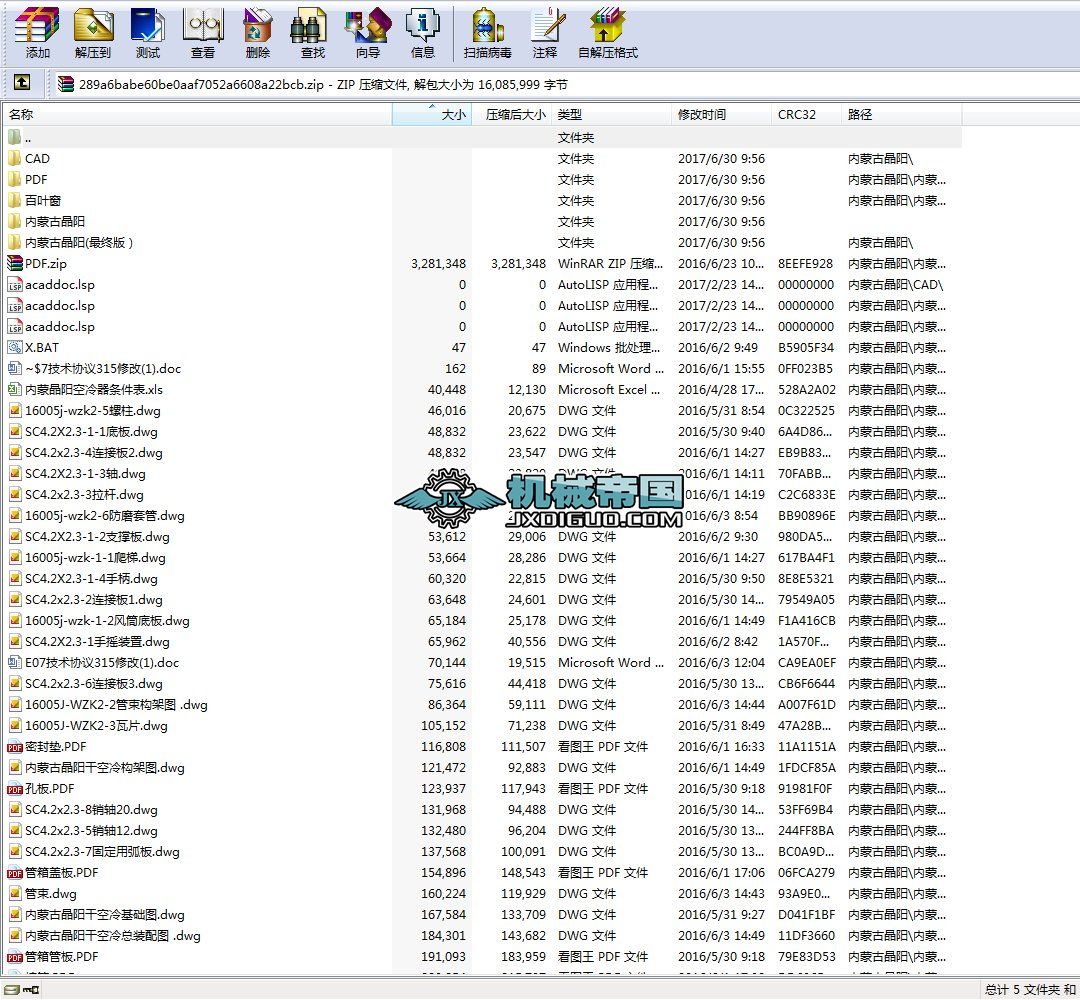
Task: Select the 孔板.PDF file icon
Action: (x=14, y=789)
